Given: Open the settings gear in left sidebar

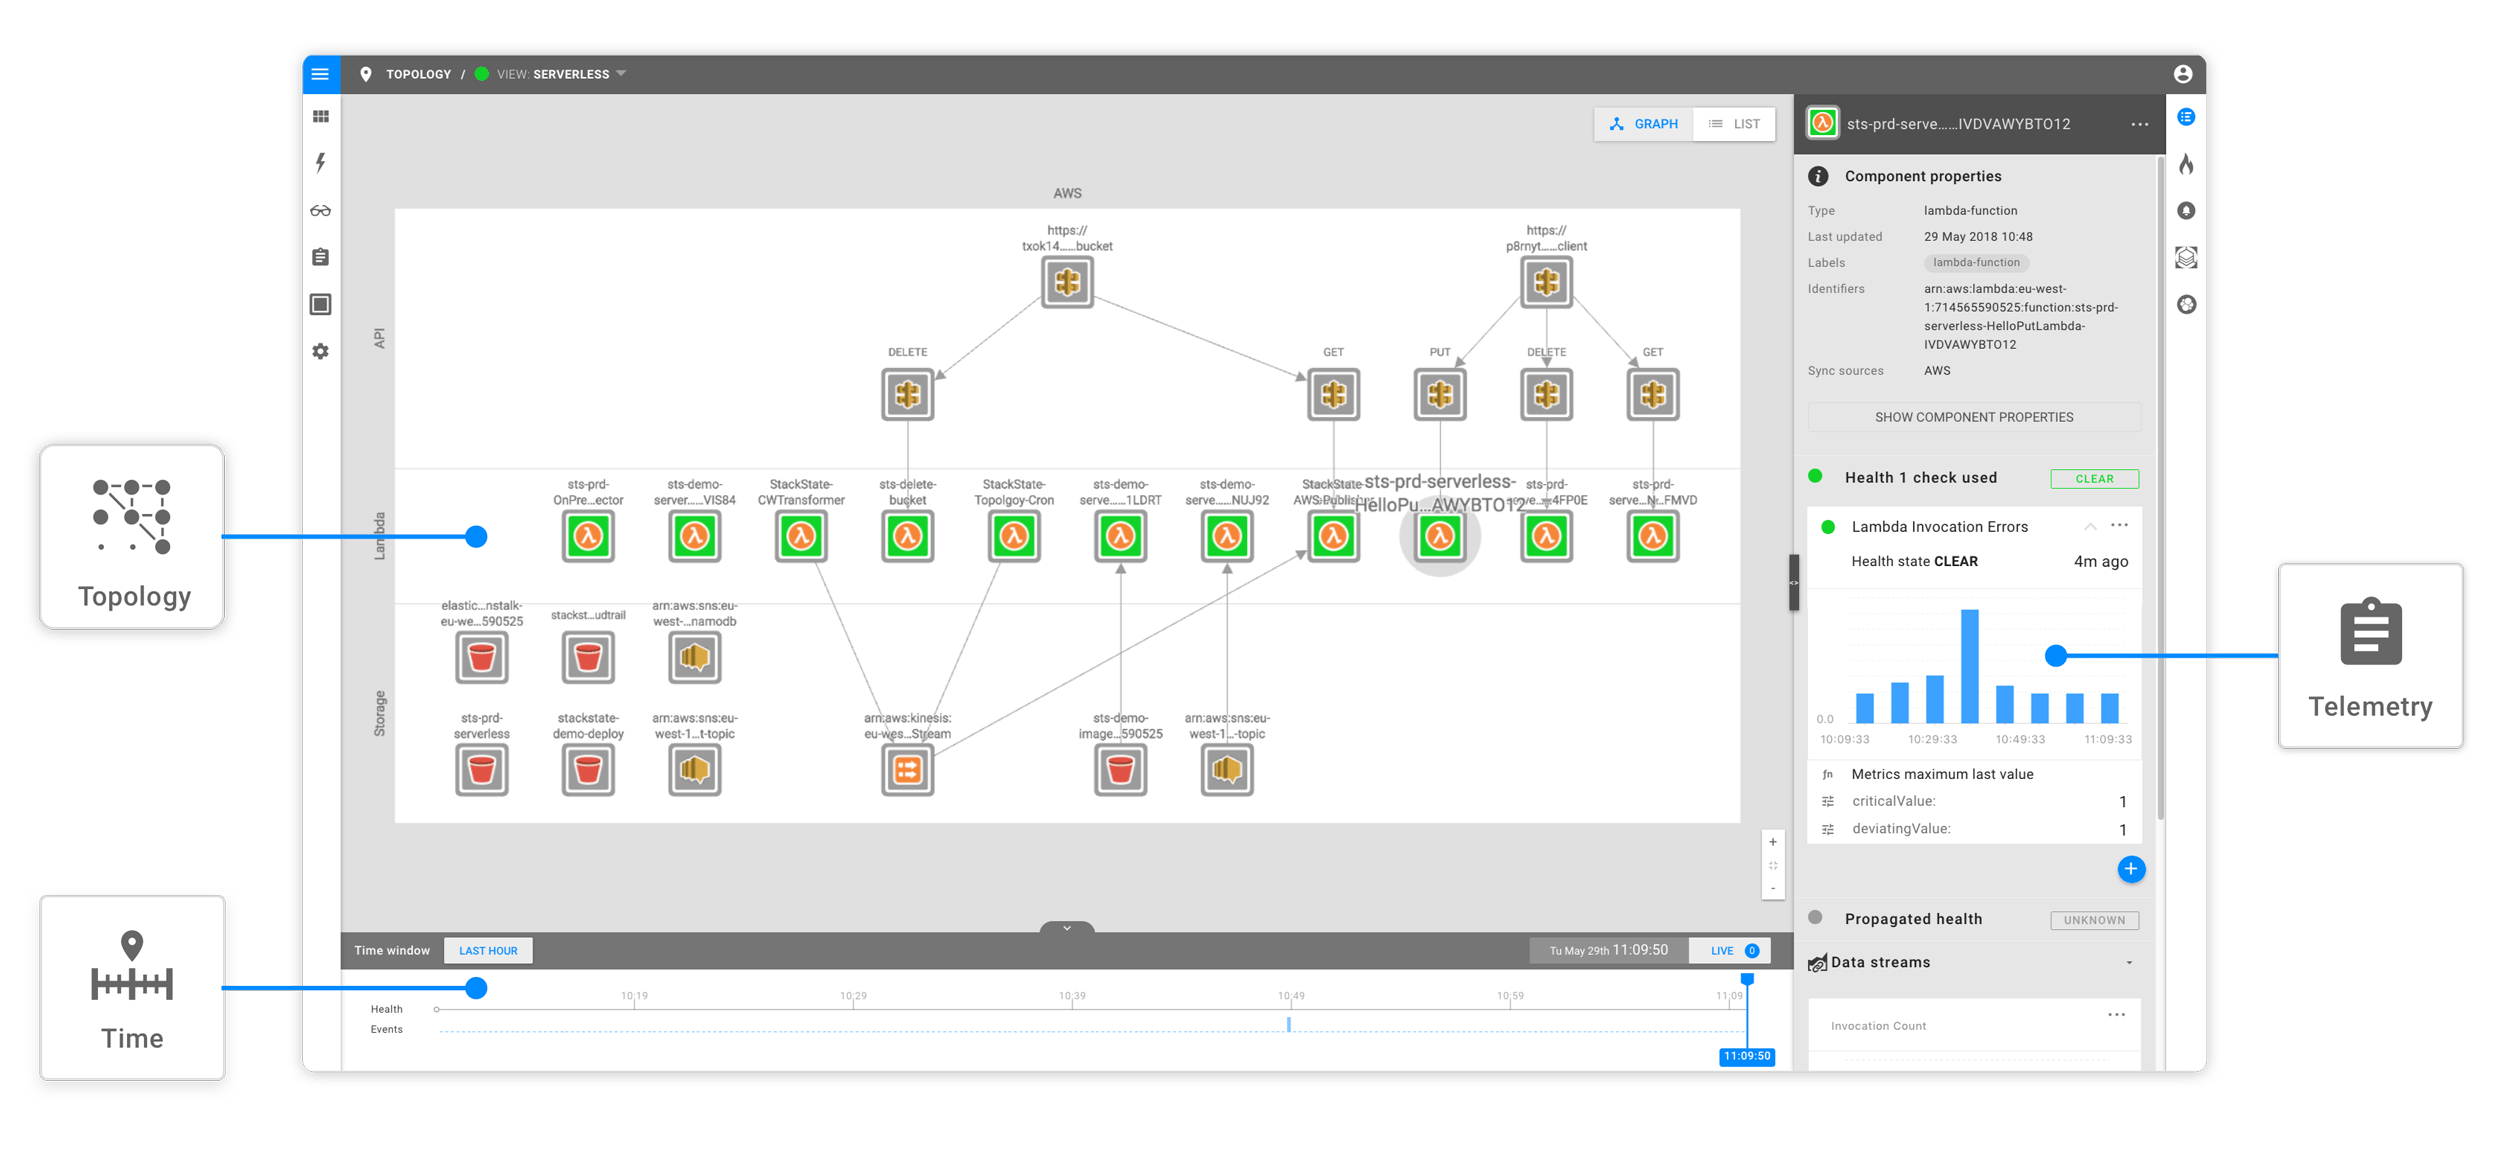Looking at the screenshot, I should click(x=320, y=351).
